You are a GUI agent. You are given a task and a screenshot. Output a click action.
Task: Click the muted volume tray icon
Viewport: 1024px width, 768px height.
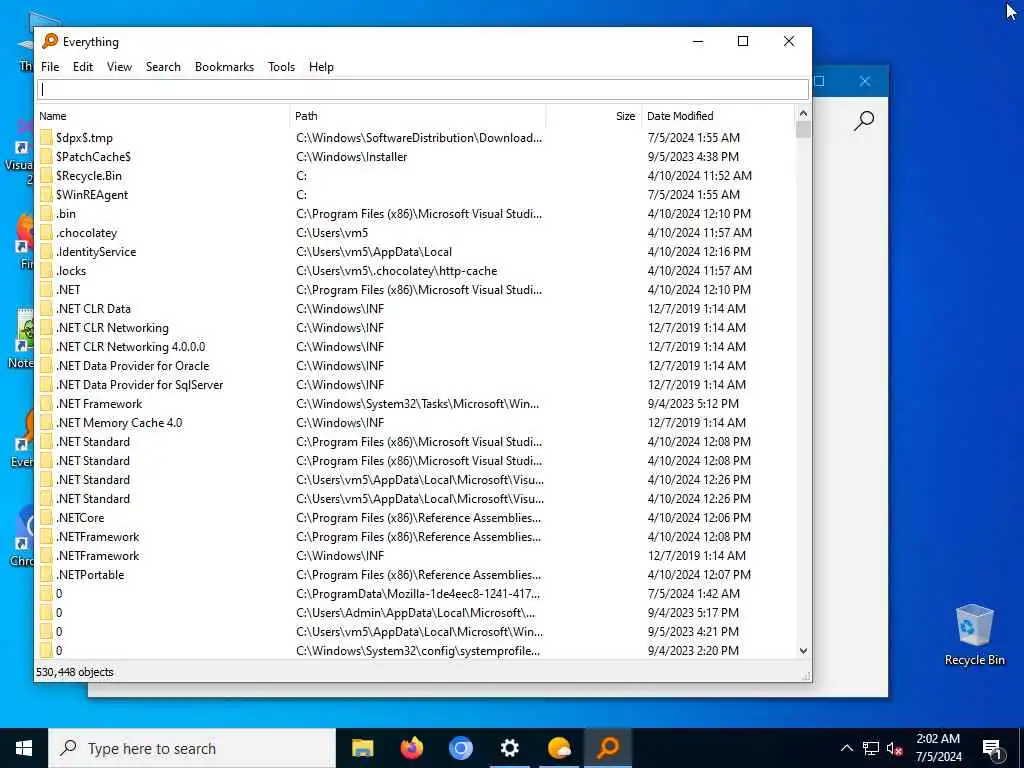click(x=894, y=749)
